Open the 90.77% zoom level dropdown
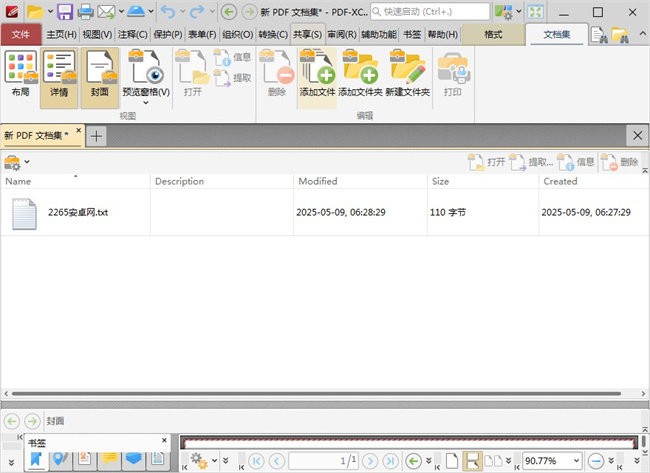This screenshot has width=650, height=473. tap(576, 461)
